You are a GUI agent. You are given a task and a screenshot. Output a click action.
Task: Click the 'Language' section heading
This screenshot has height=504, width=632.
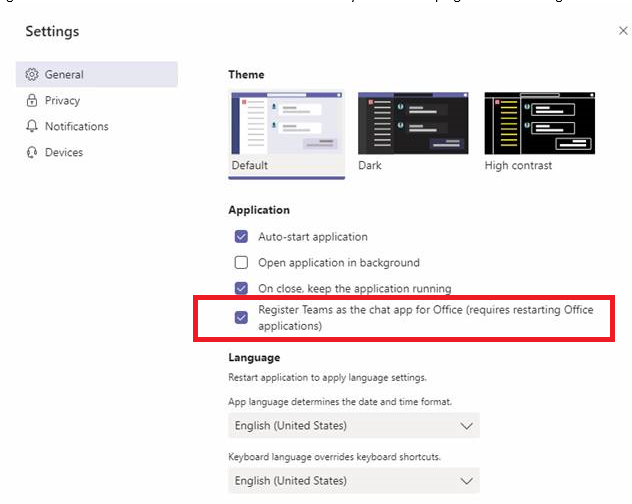(x=254, y=358)
